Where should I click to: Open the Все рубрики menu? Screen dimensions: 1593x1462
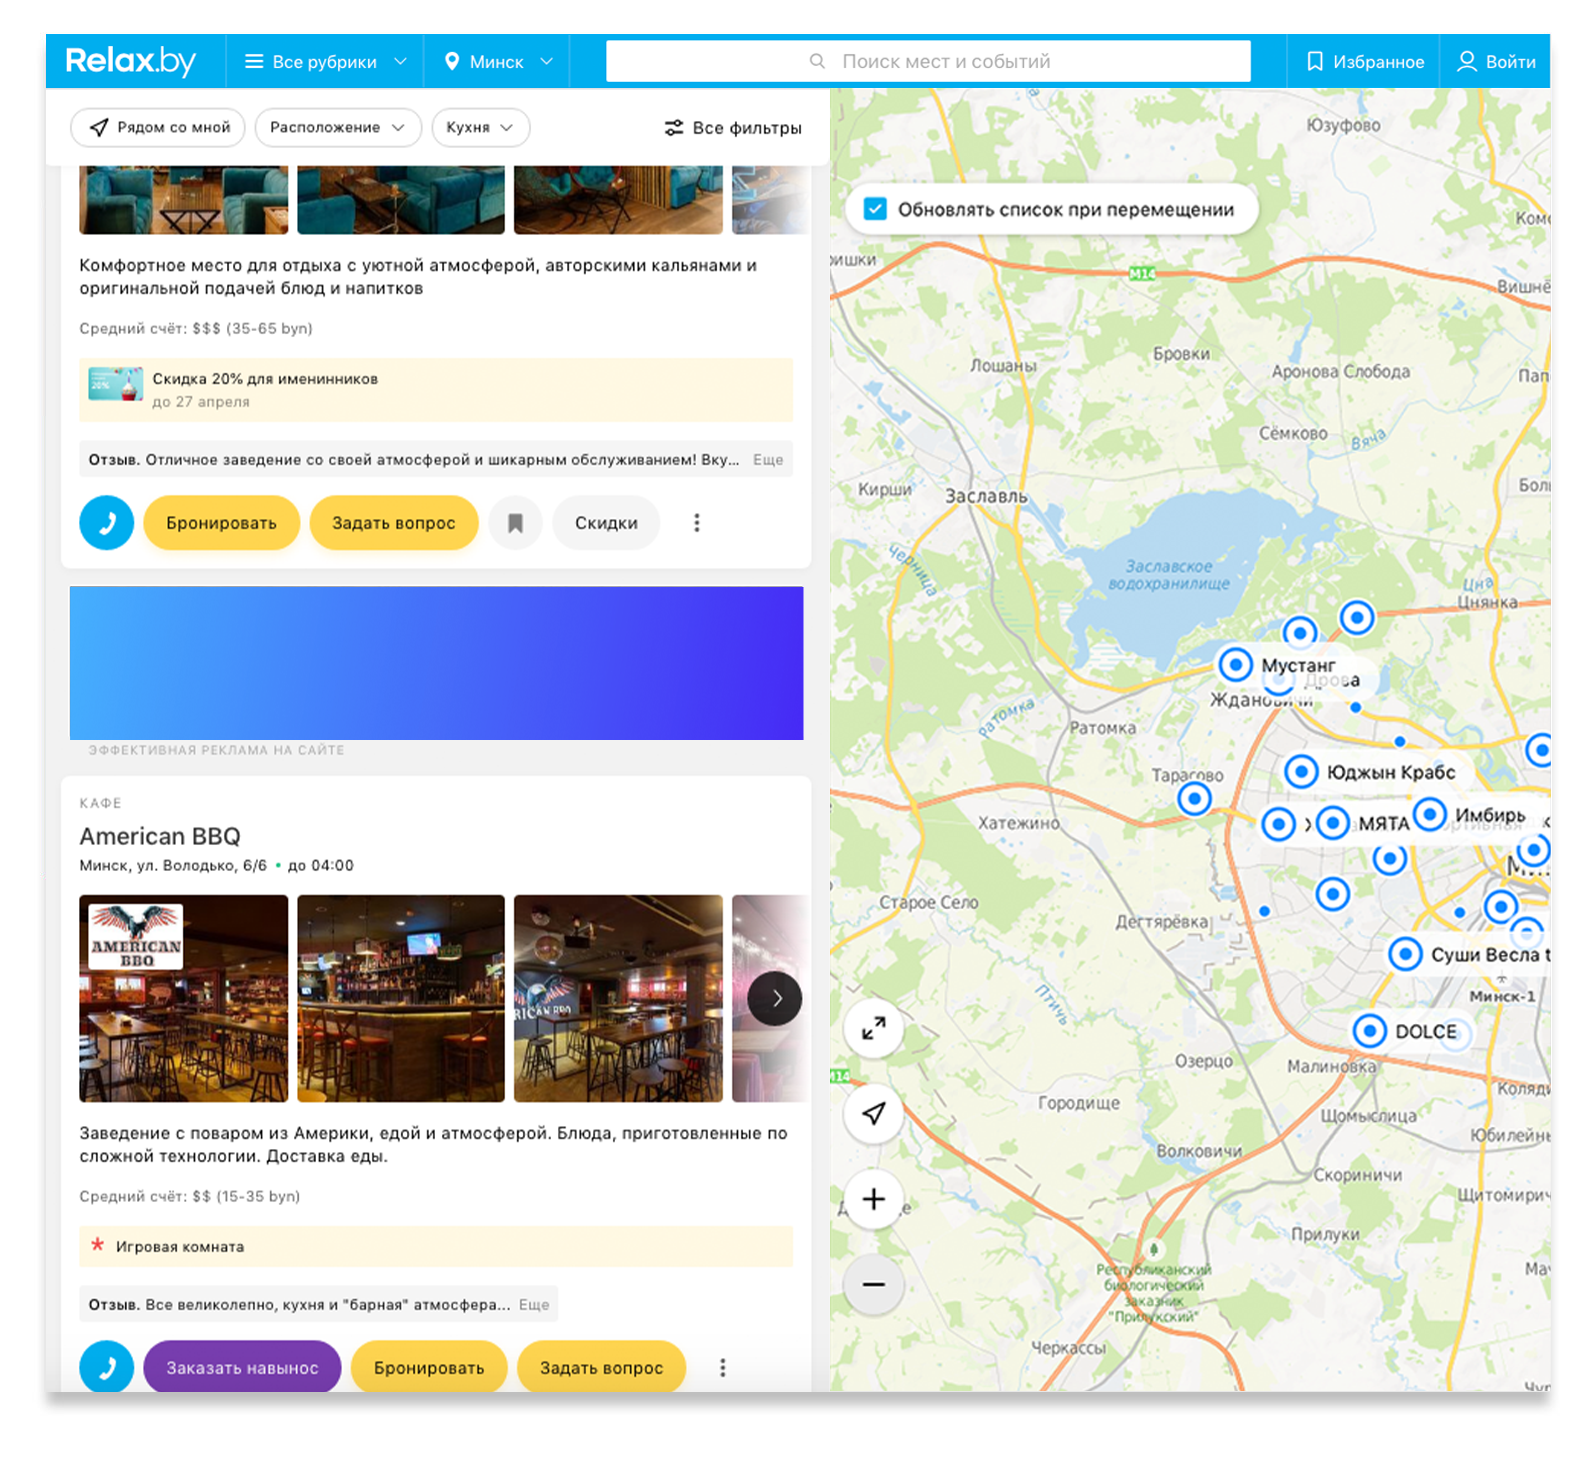(x=325, y=62)
